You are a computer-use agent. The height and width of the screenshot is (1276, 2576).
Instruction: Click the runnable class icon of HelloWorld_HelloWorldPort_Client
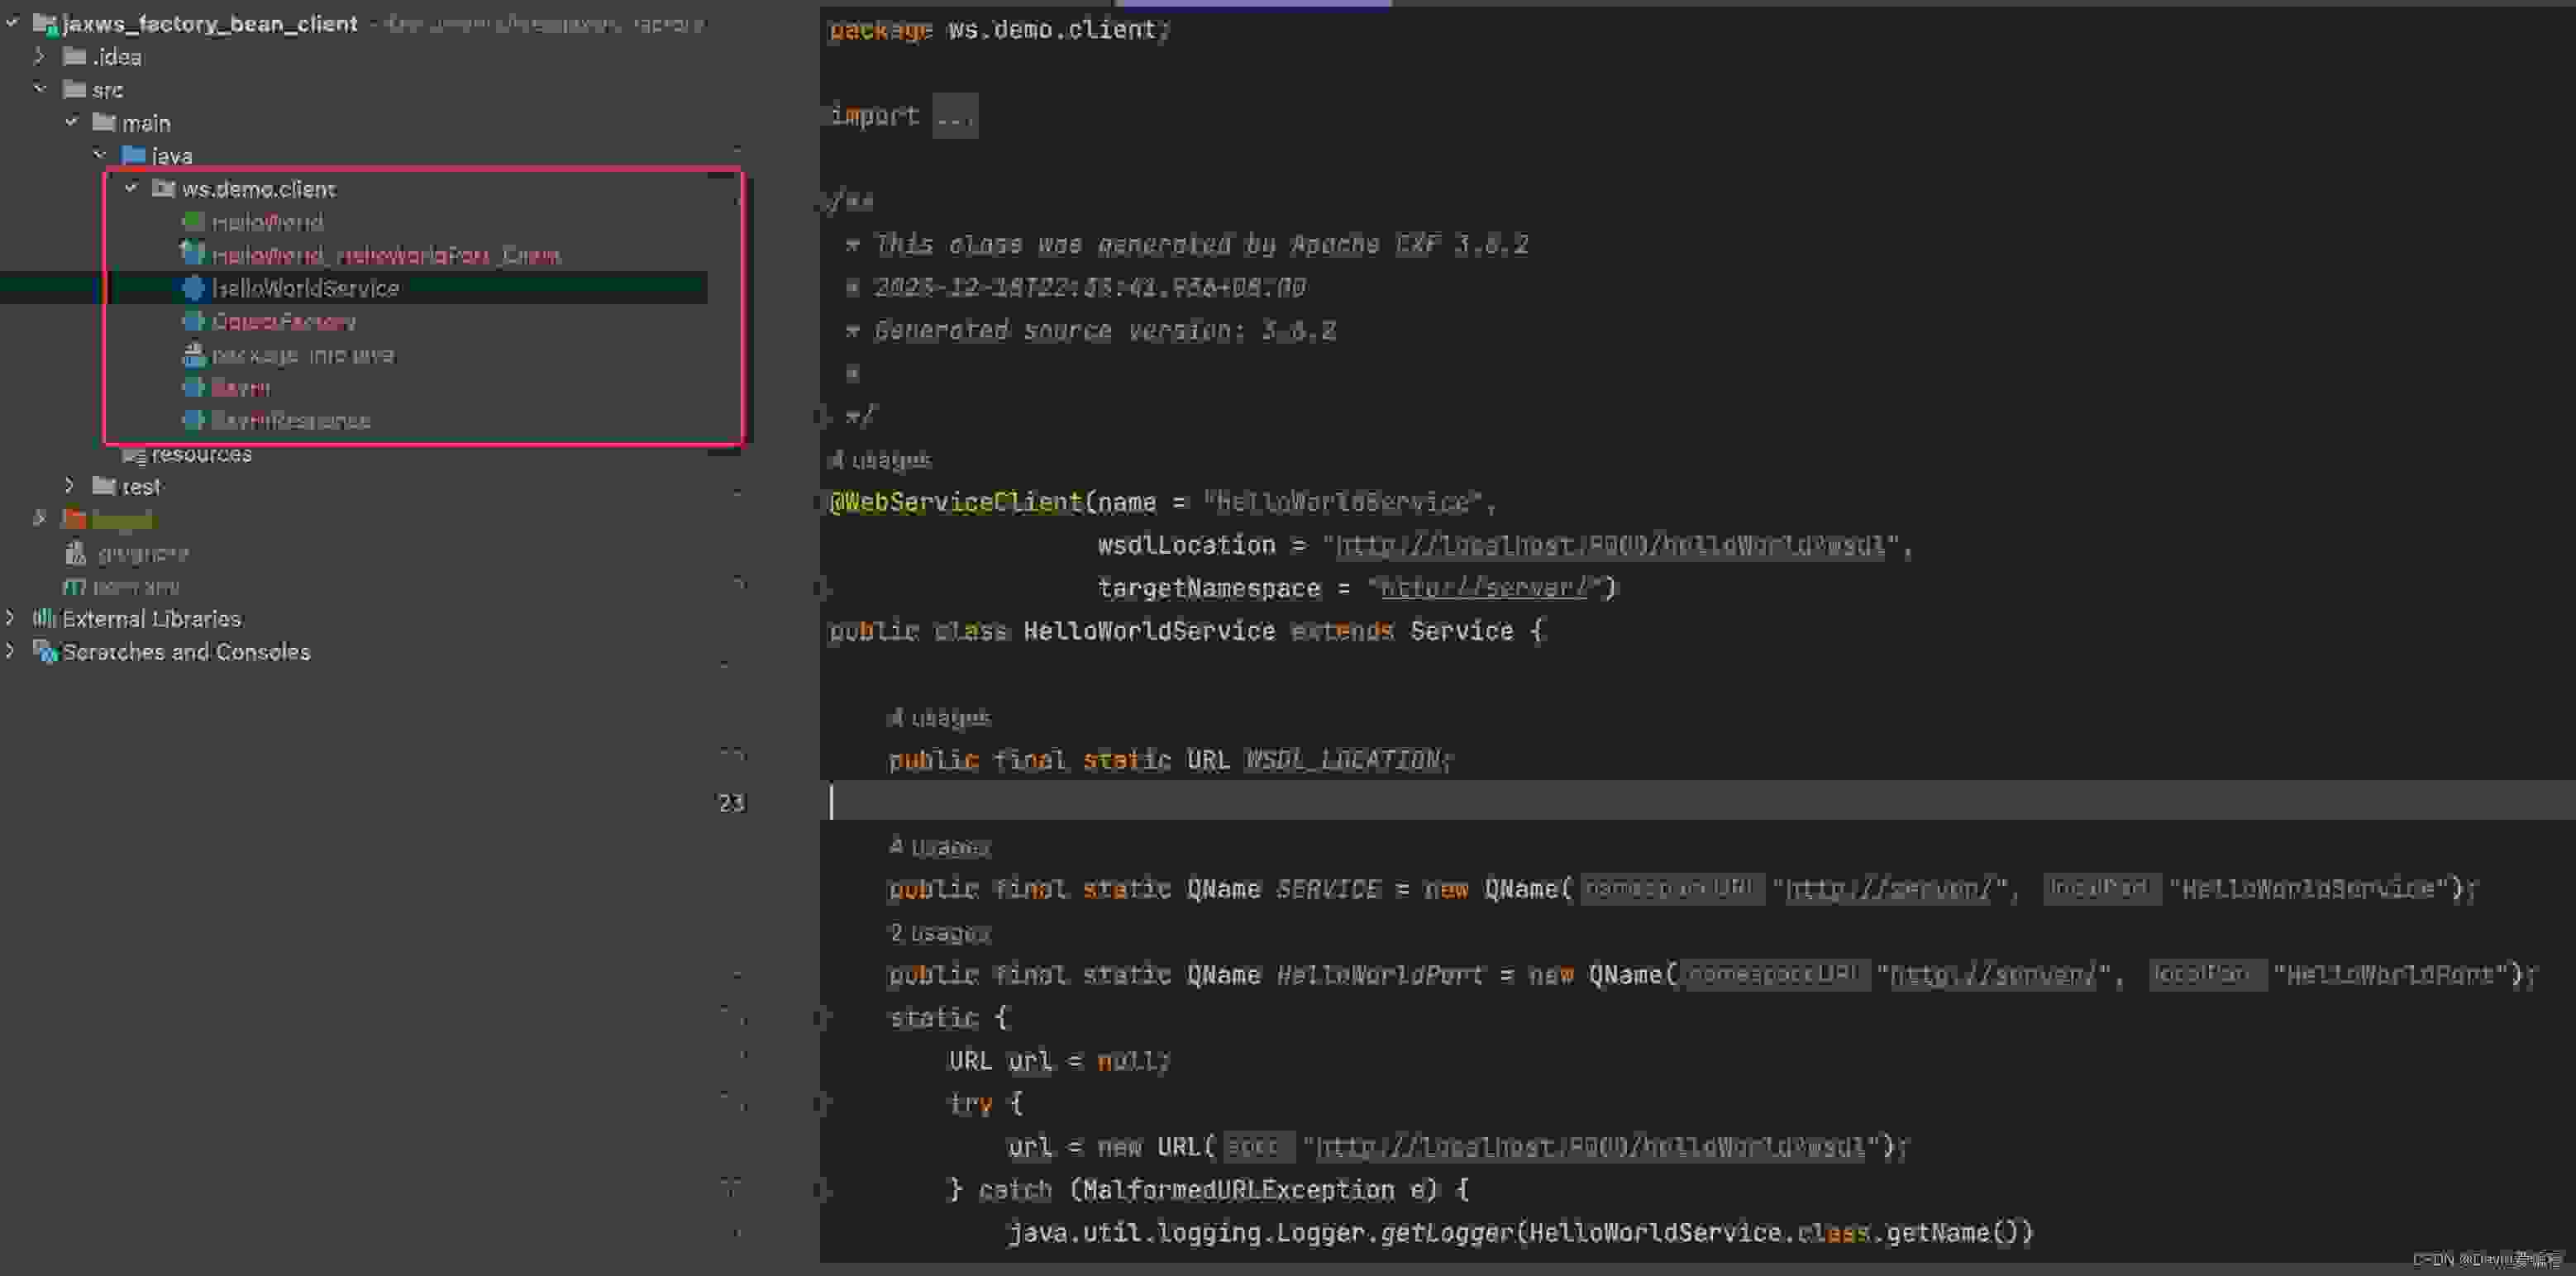(193, 253)
